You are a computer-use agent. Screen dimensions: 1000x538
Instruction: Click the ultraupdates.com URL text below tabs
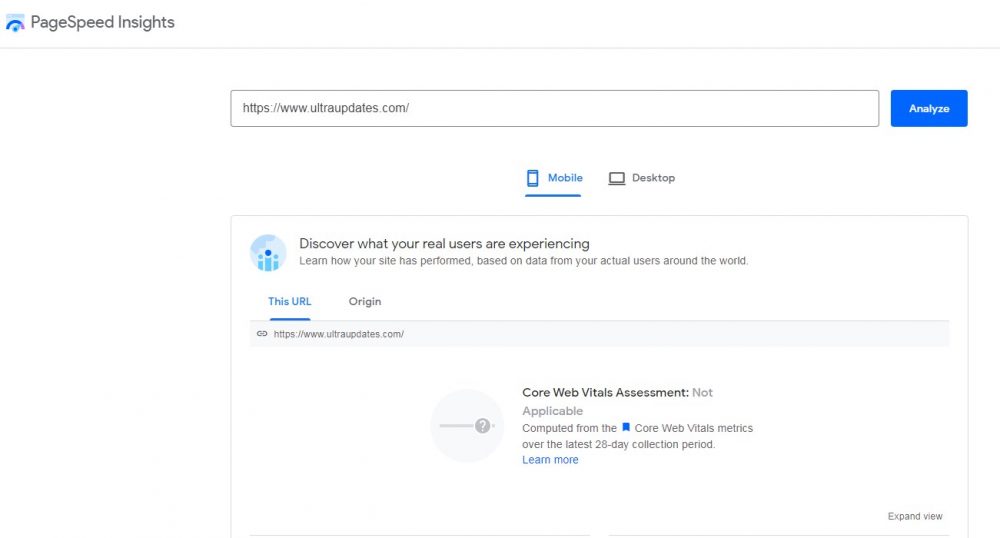coord(339,334)
